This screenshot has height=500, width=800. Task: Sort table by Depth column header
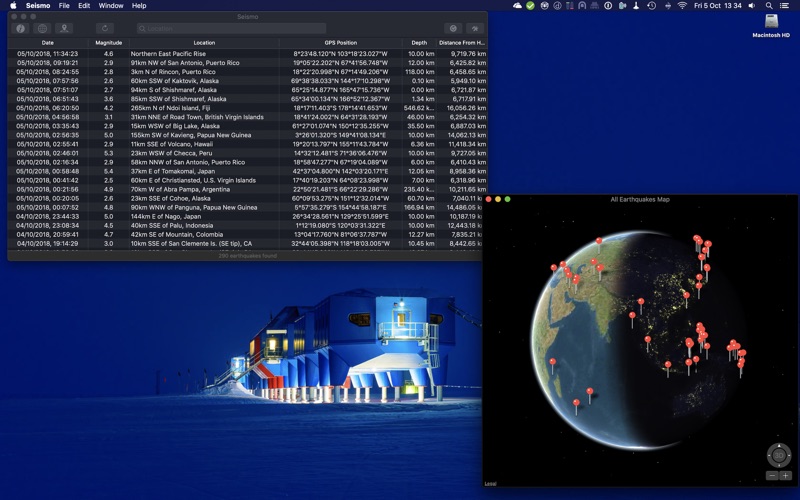click(x=419, y=43)
